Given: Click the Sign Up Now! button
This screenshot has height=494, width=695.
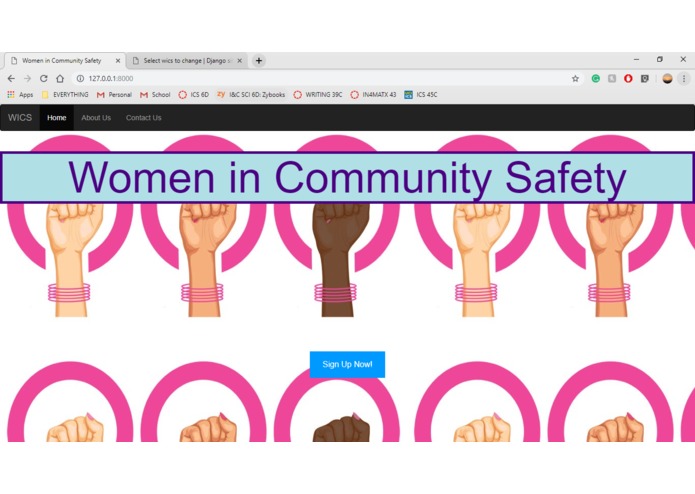Looking at the screenshot, I should 348,364.
